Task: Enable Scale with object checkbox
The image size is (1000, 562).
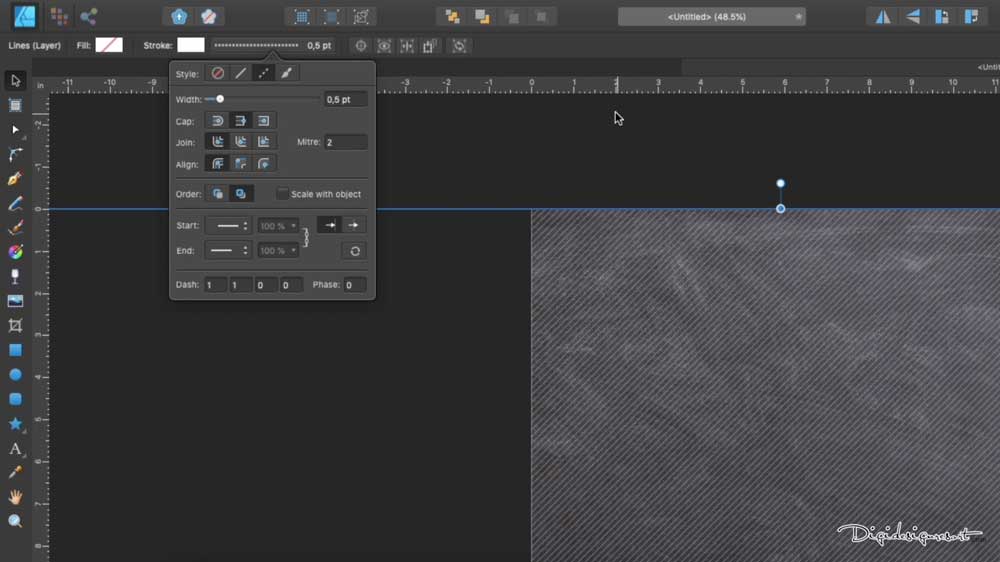Action: (x=282, y=194)
